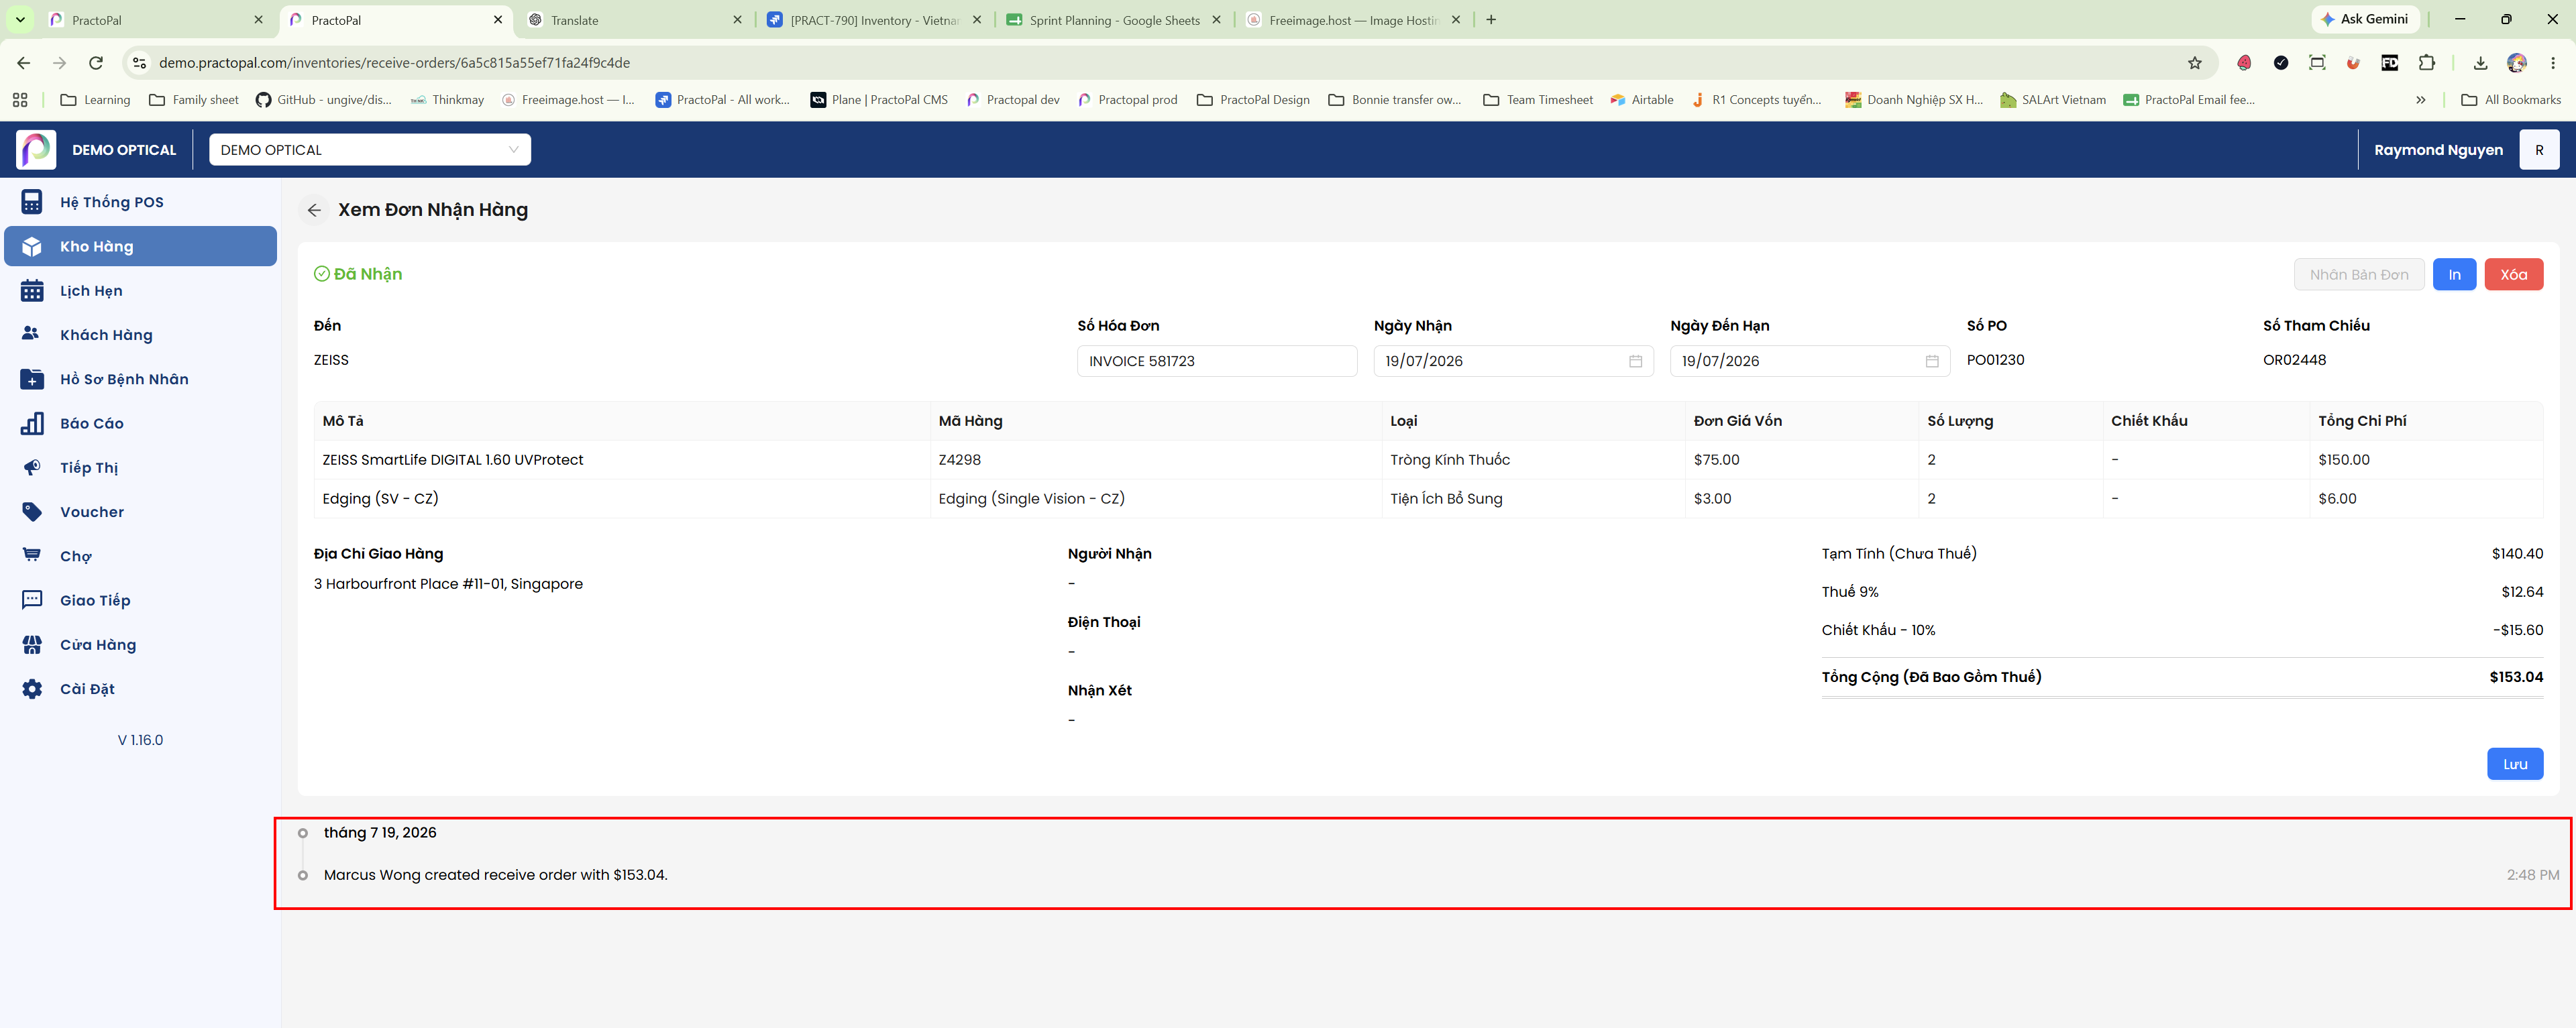Open a new browser tab
This screenshot has width=2576, height=1028.
coord(1491,20)
